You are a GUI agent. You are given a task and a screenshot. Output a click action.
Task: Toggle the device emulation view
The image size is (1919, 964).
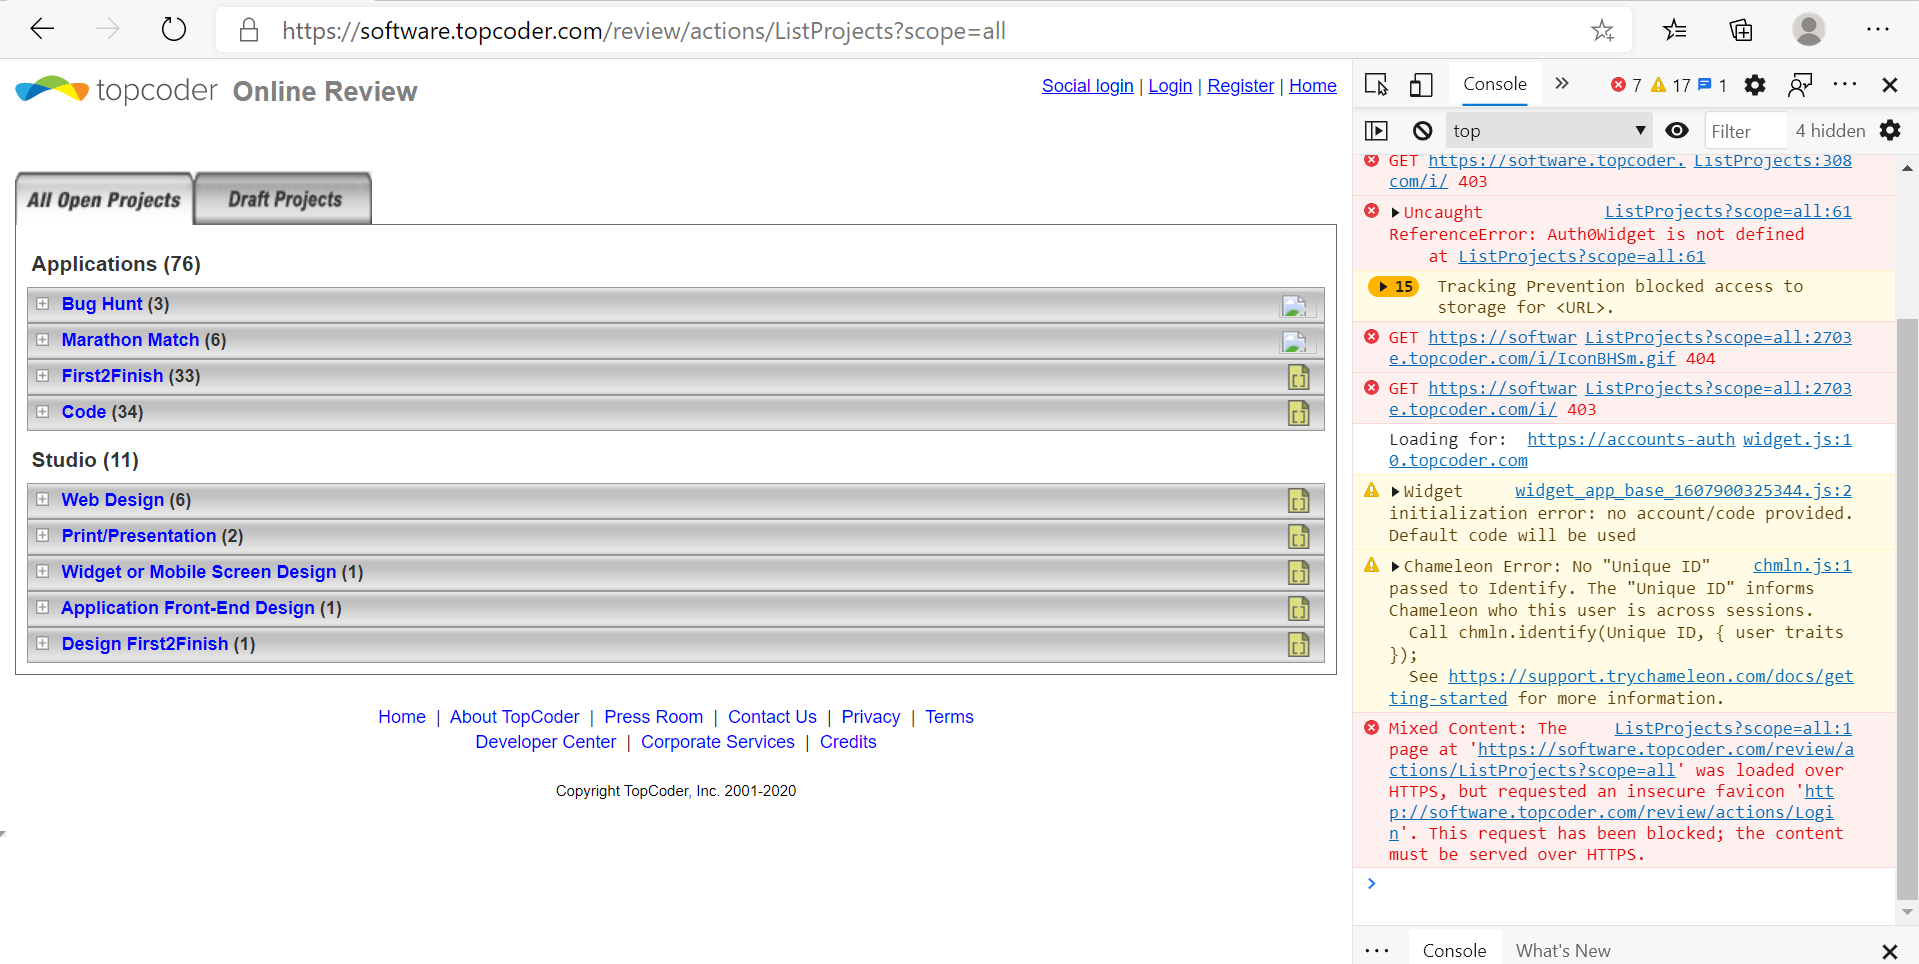[1420, 85]
